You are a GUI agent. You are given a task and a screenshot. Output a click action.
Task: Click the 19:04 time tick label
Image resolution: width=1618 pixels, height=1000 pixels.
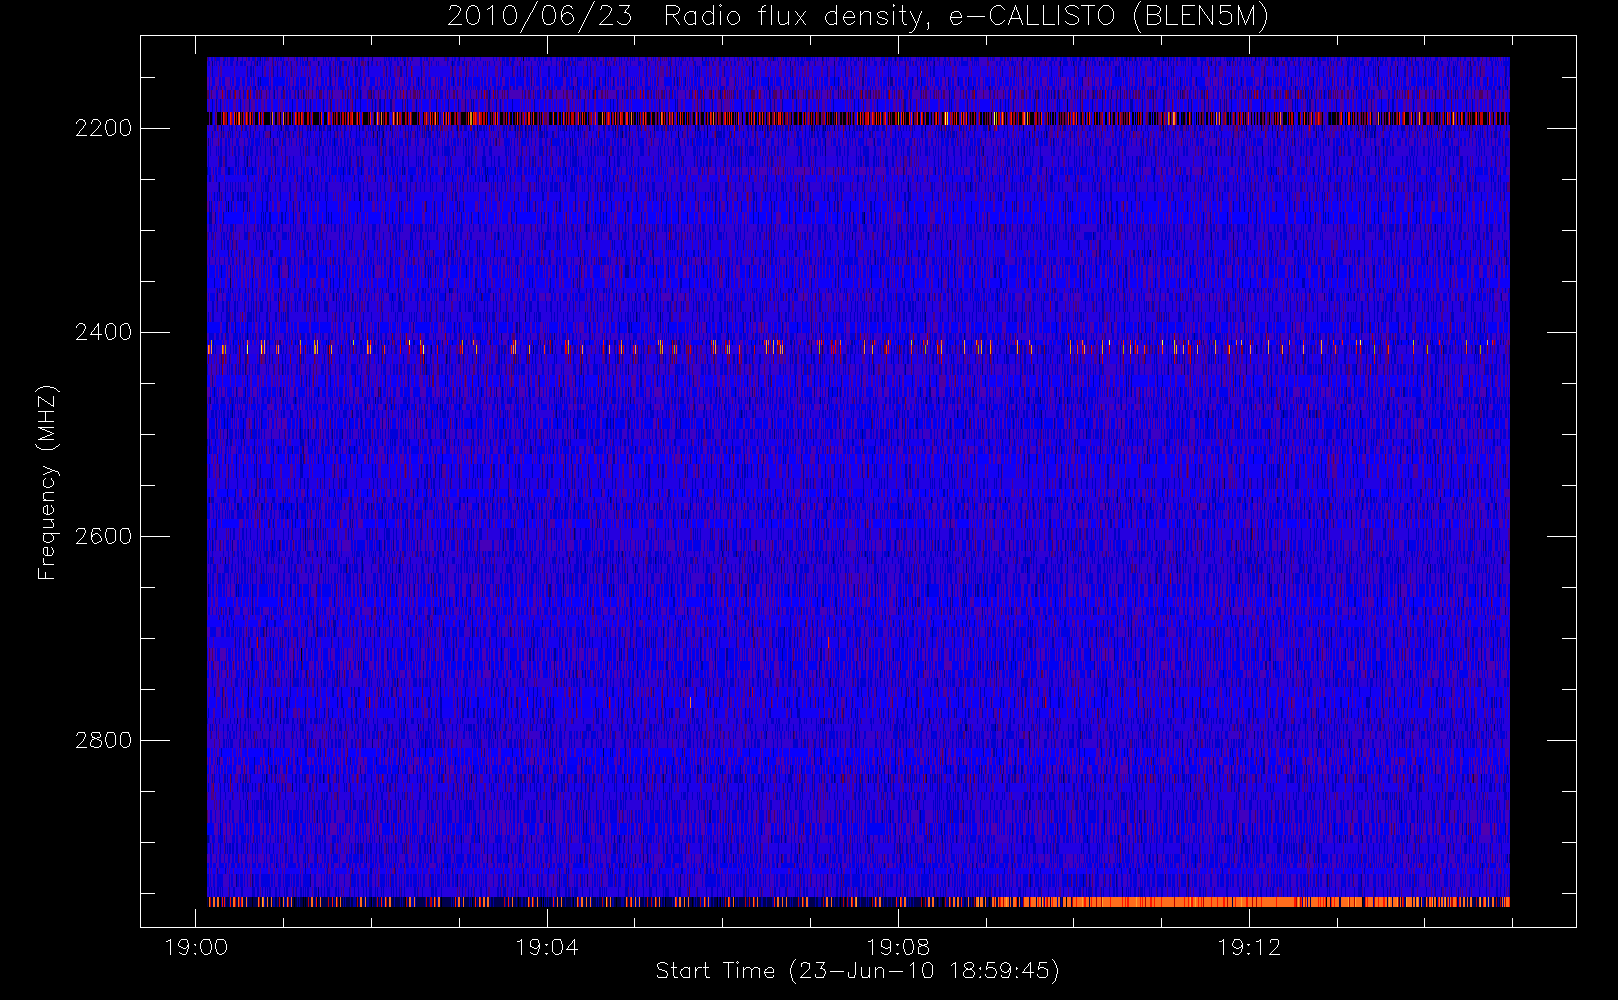click(547, 947)
